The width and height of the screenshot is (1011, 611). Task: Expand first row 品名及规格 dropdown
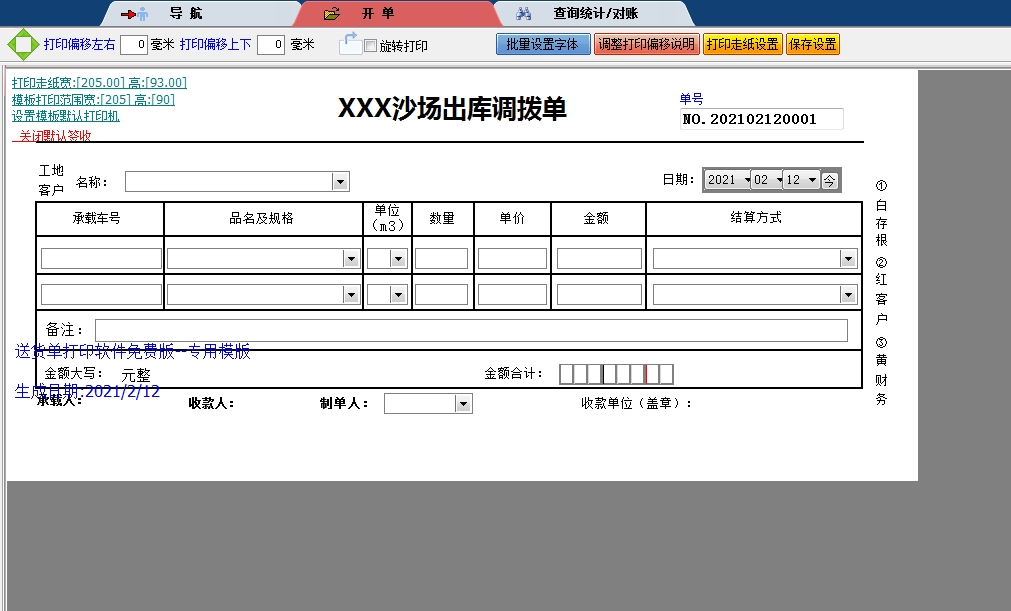(x=350, y=259)
